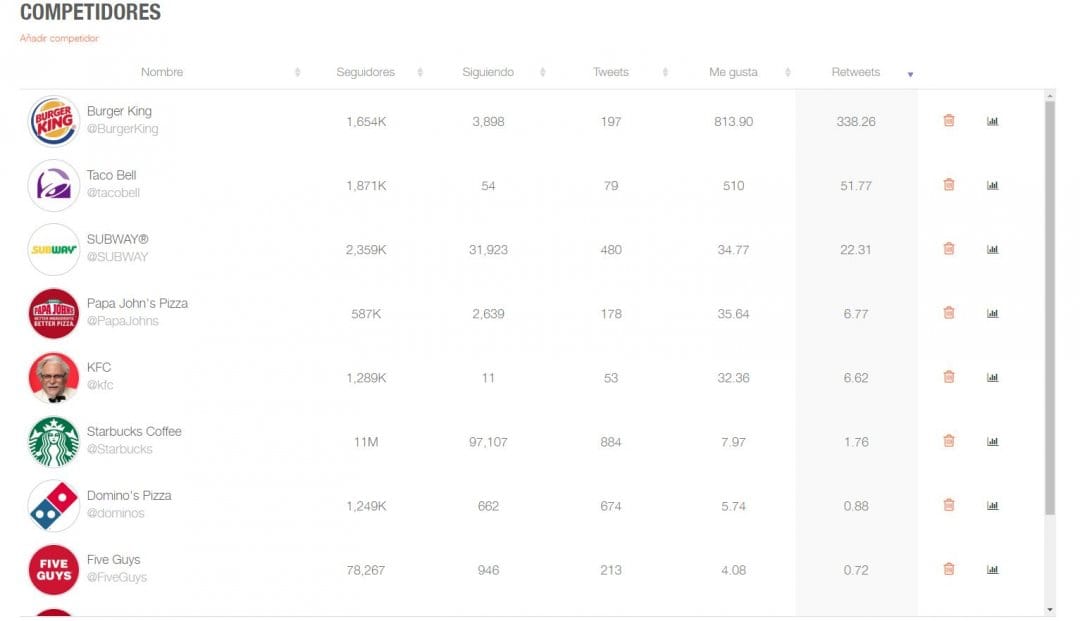Toggle sorting on the Seguidores column
The height and width of the screenshot is (621, 1080).
[x=421, y=72]
